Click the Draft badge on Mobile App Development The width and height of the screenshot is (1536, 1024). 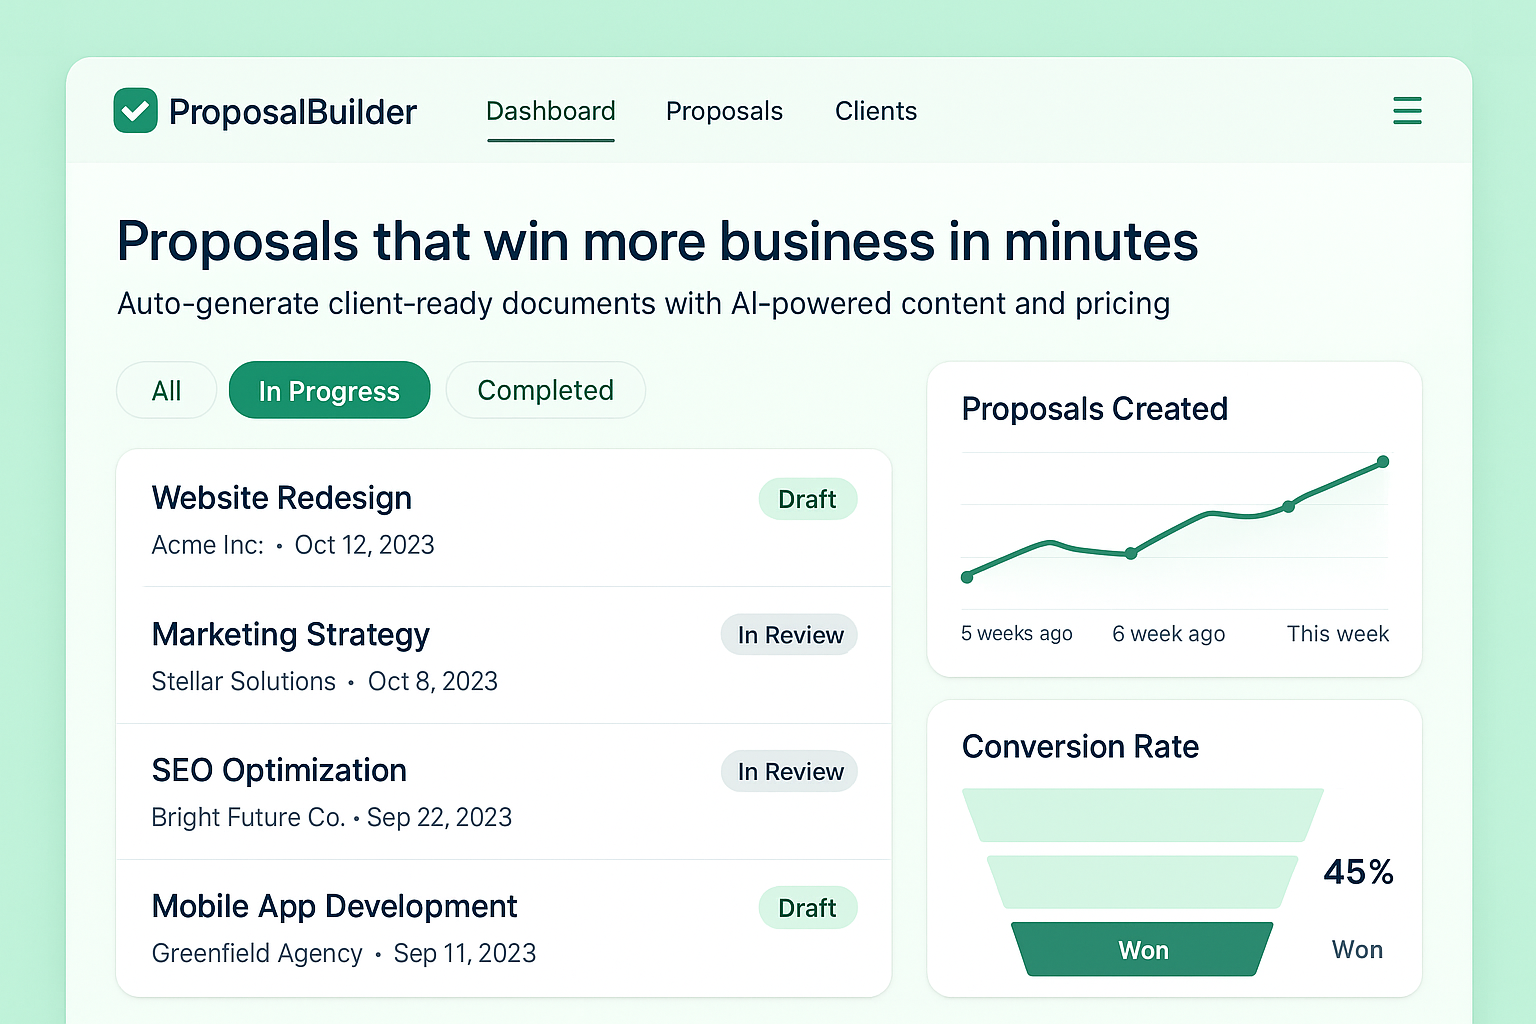(x=808, y=907)
